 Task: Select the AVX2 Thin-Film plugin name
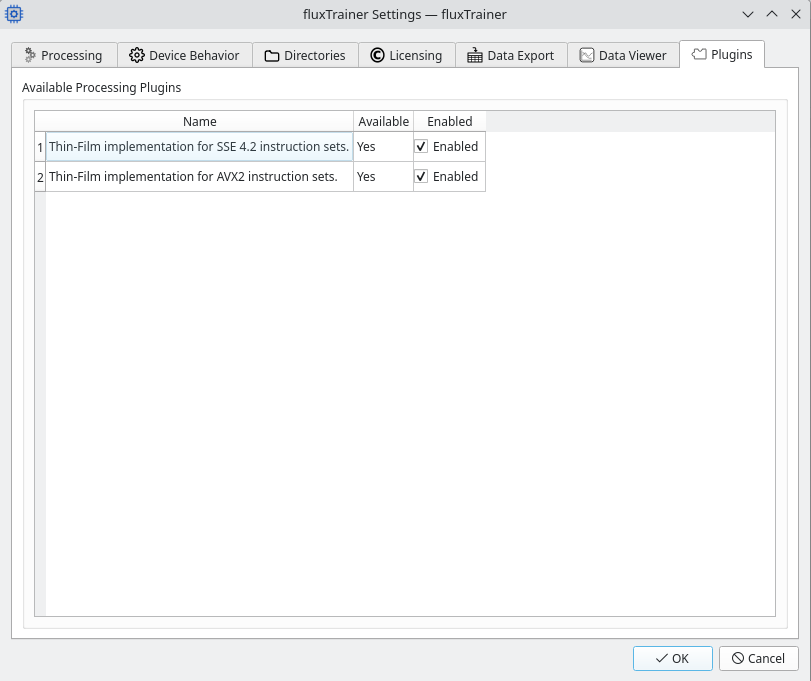click(x=200, y=176)
